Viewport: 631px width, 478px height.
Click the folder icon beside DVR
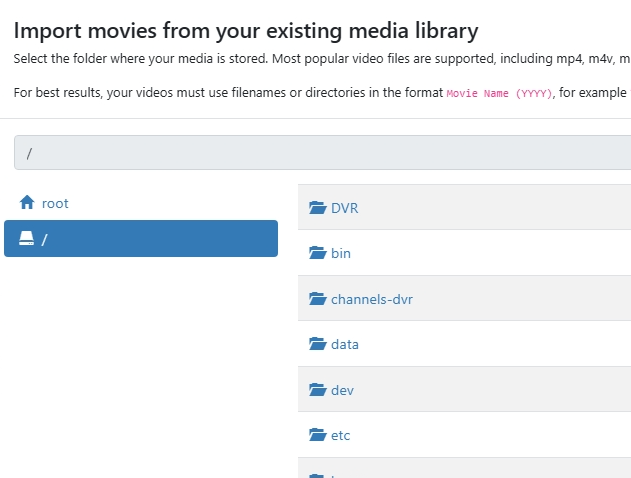tap(318, 208)
